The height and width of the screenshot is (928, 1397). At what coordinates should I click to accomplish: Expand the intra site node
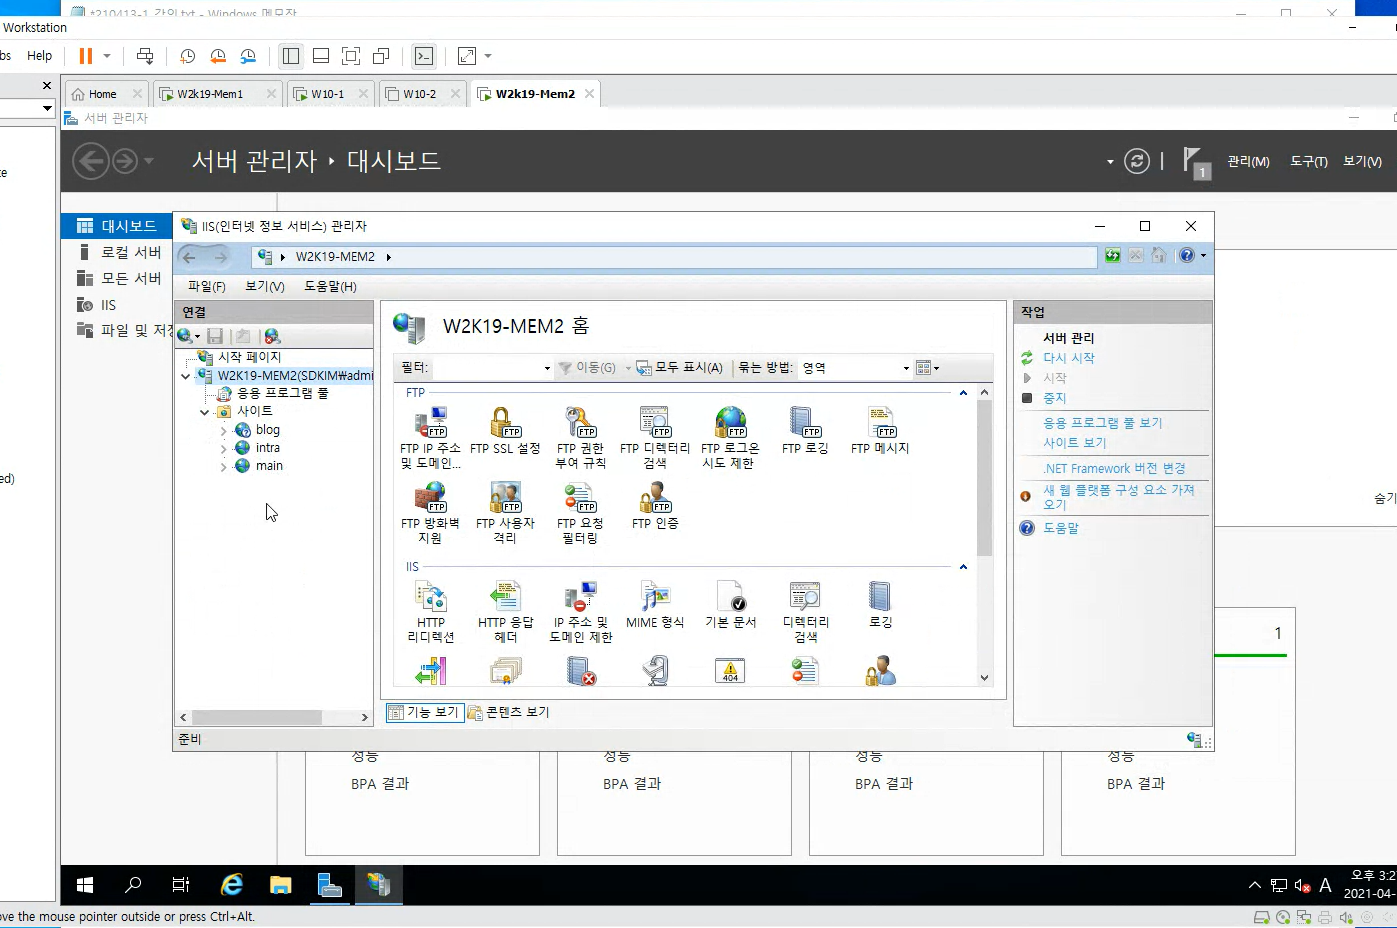coord(223,449)
